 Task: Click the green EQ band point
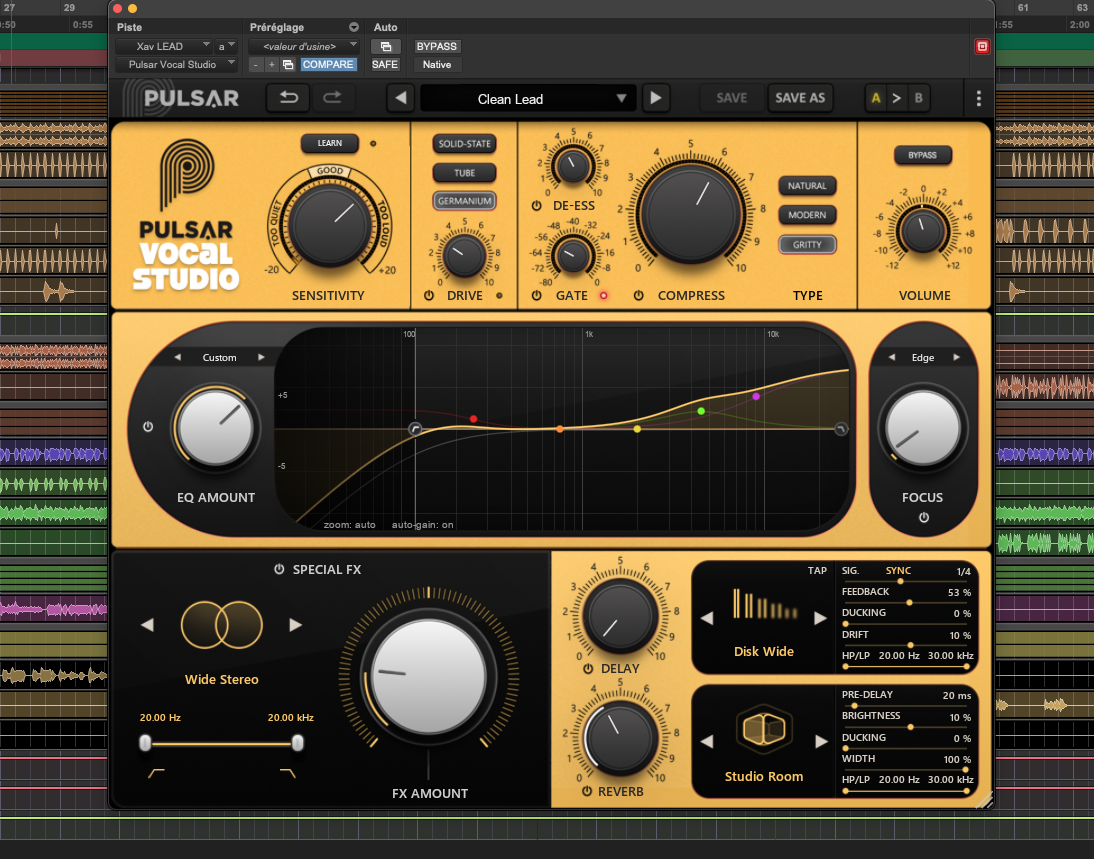tap(701, 411)
